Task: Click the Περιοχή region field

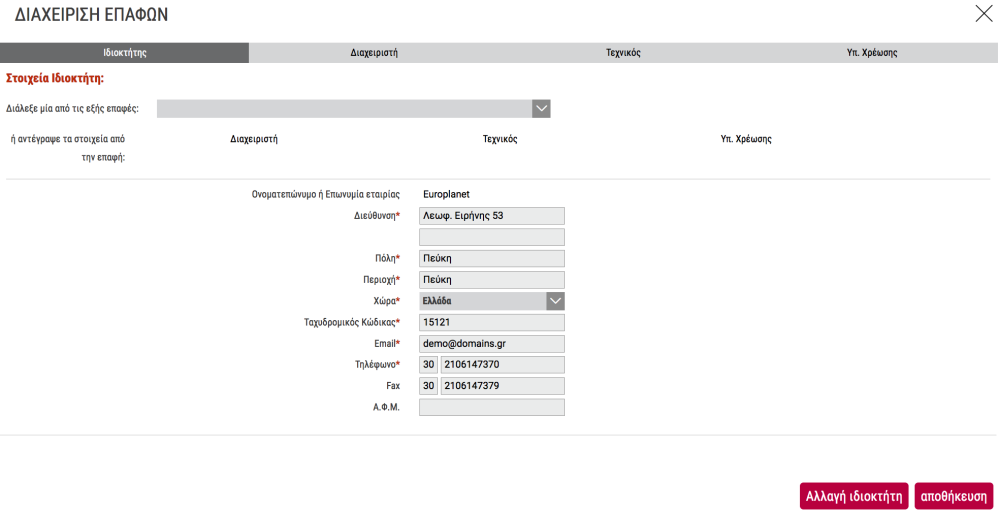Action: pos(492,280)
